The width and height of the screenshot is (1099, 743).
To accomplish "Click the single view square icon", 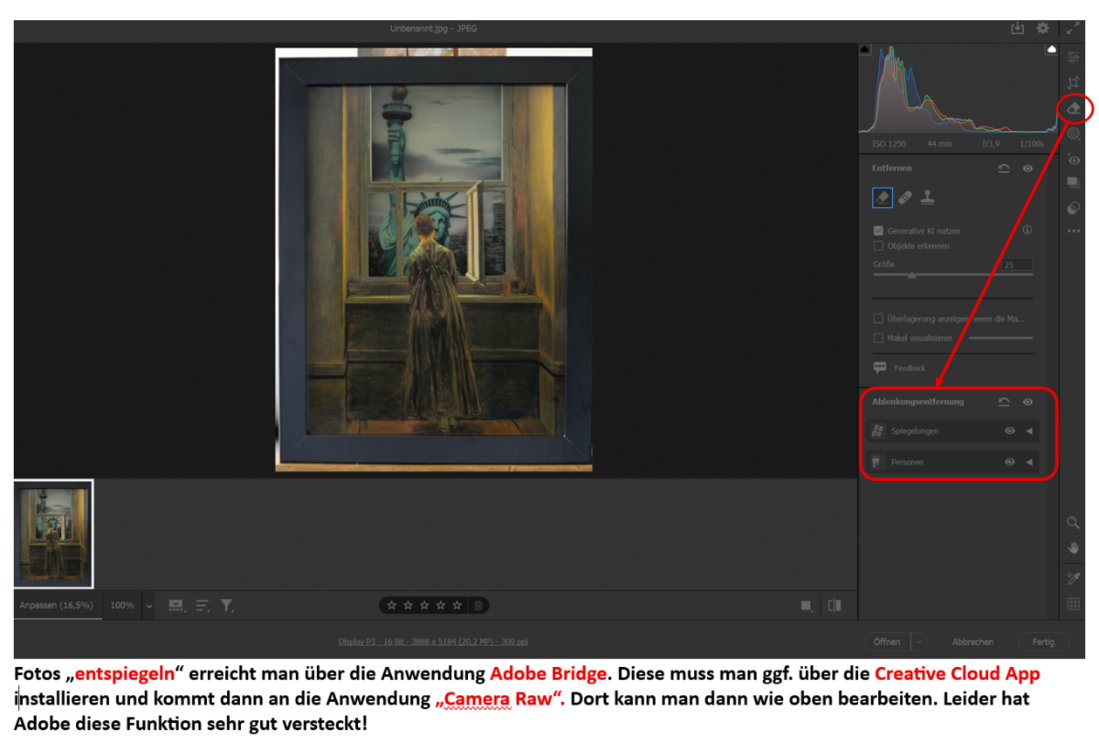I will [x=806, y=606].
